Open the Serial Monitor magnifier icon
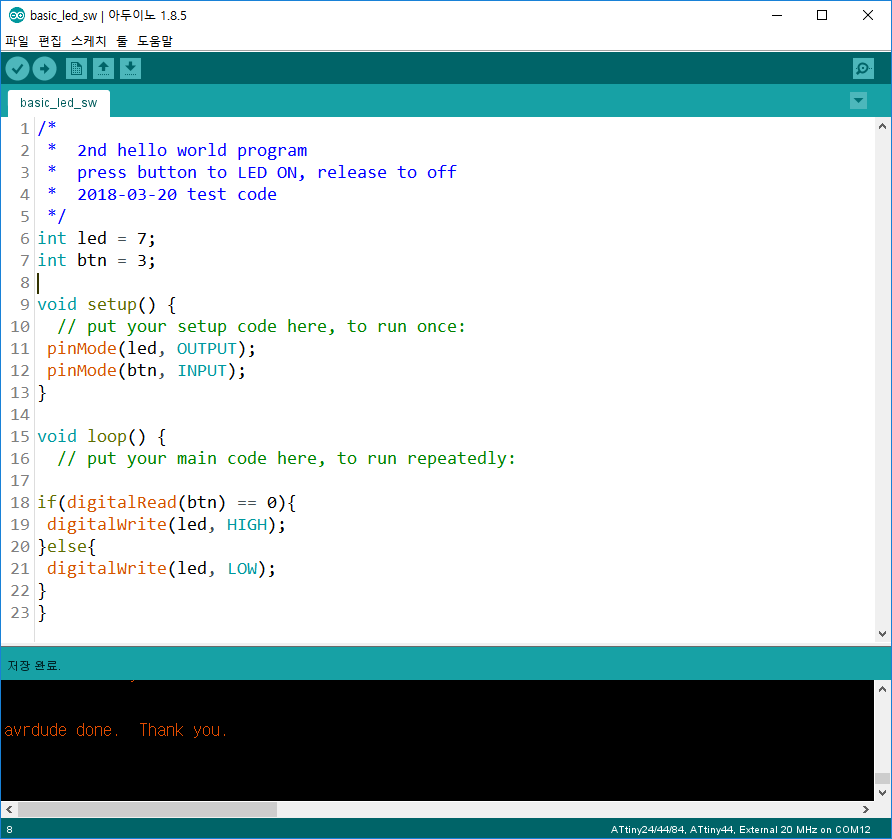The image size is (892, 839). coord(863,69)
